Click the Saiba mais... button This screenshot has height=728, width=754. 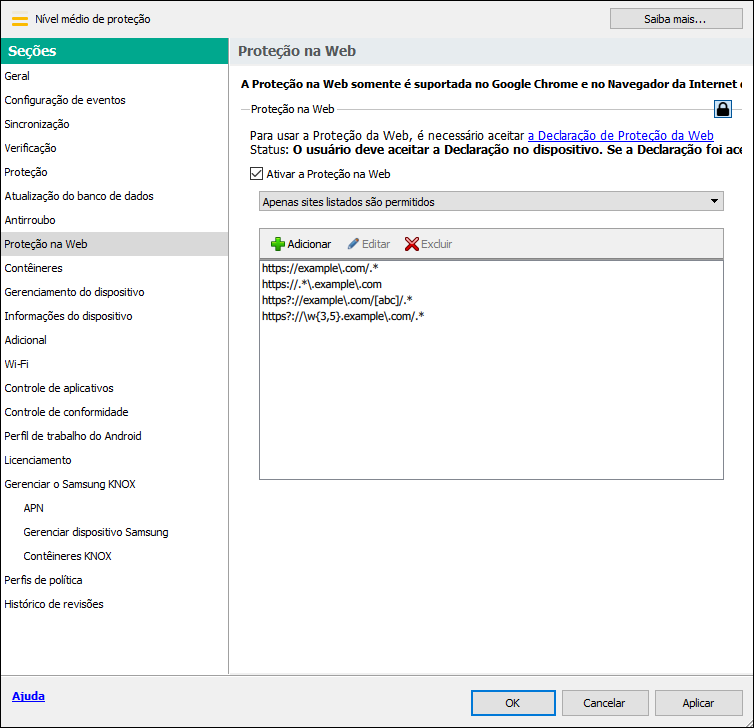(x=676, y=19)
